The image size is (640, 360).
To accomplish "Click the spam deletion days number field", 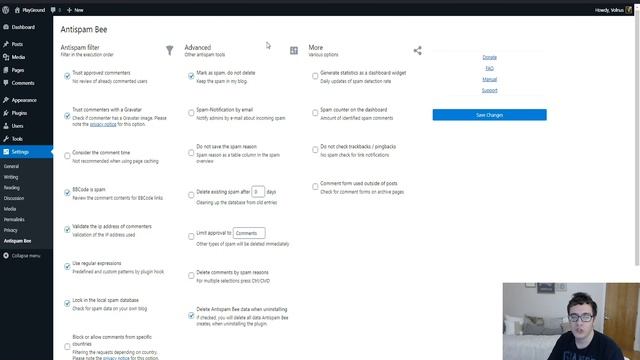I will coord(258,191).
